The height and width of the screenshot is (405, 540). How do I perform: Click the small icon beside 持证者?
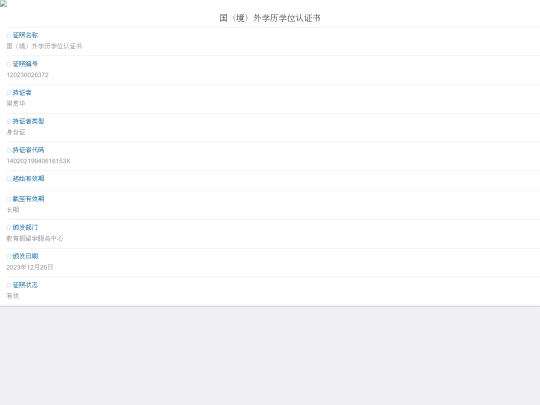click(9, 93)
